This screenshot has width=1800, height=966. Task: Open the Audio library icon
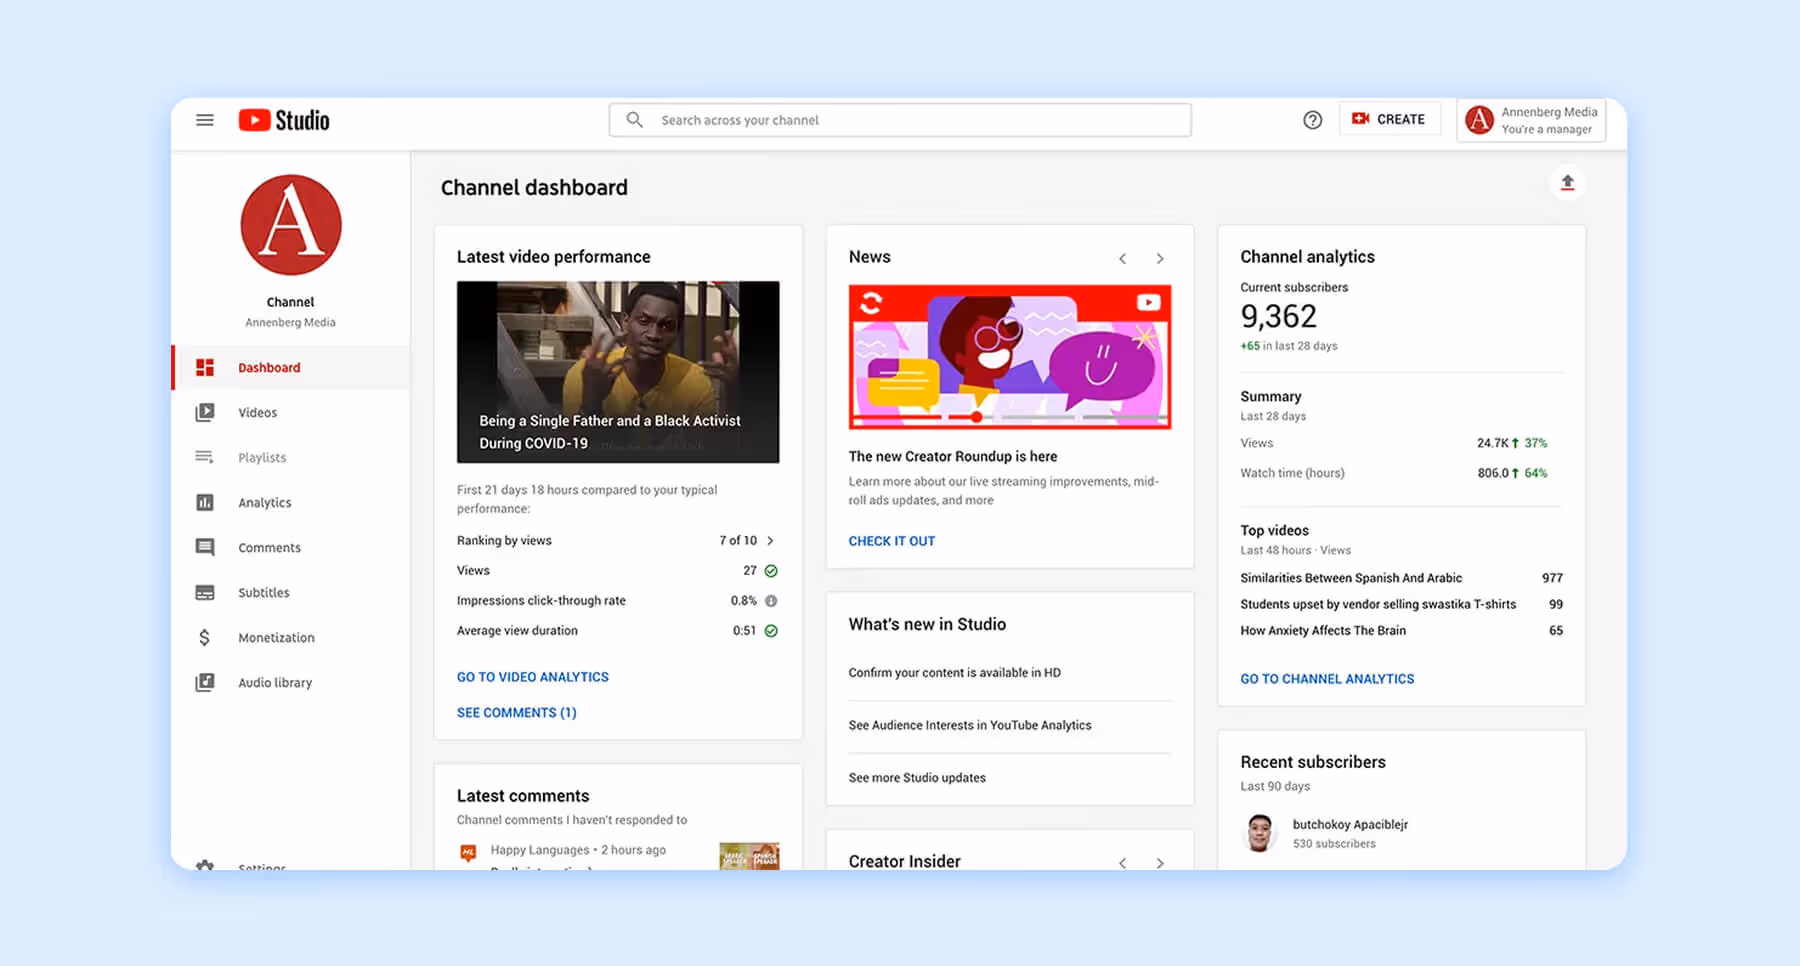pos(205,682)
